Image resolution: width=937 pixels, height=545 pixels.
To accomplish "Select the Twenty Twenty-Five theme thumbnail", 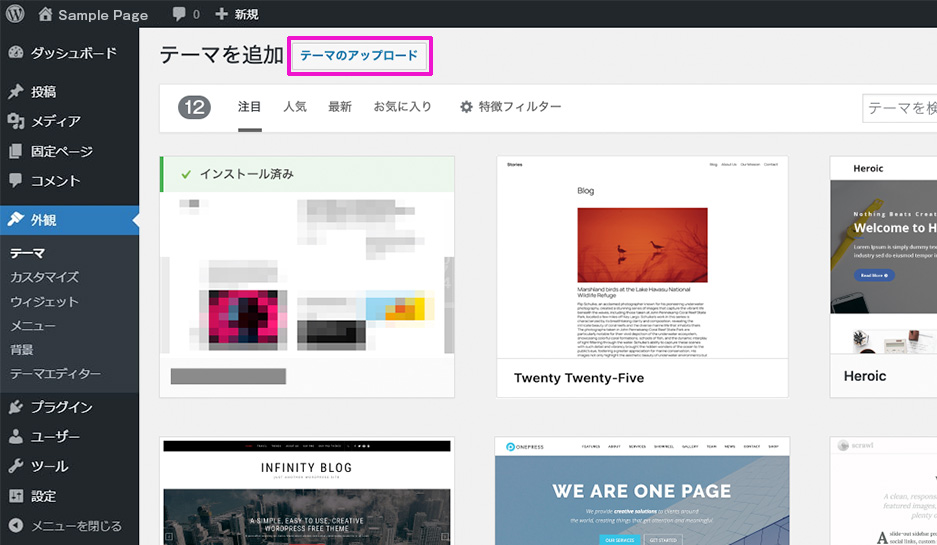I will coord(642,258).
